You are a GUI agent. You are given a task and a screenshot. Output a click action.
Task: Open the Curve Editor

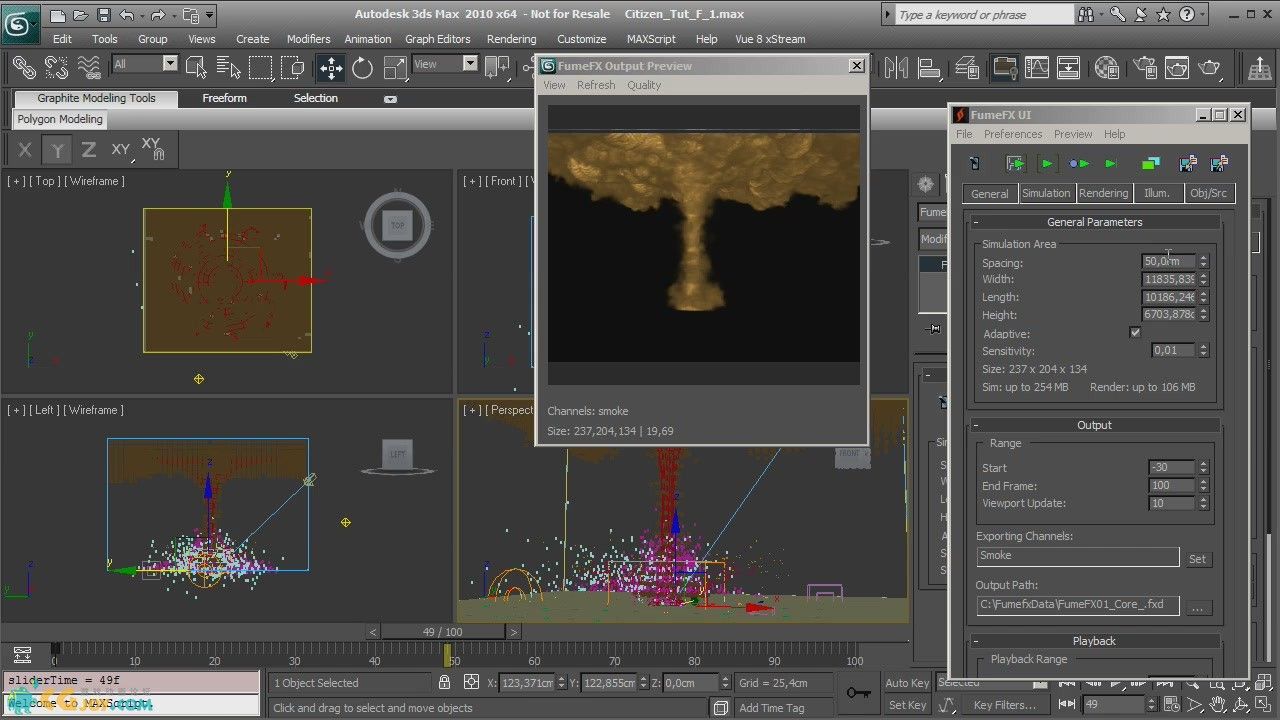tap(1036, 67)
